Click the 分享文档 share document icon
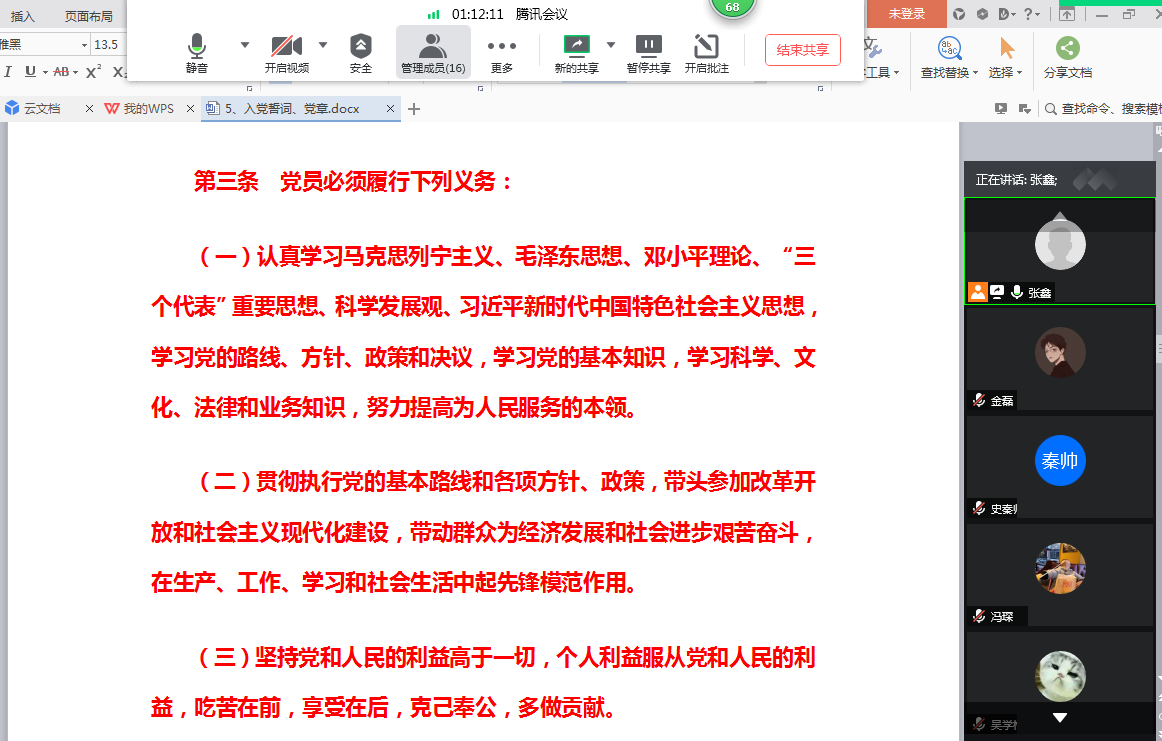 pyautogui.click(x=1067, y=57)
